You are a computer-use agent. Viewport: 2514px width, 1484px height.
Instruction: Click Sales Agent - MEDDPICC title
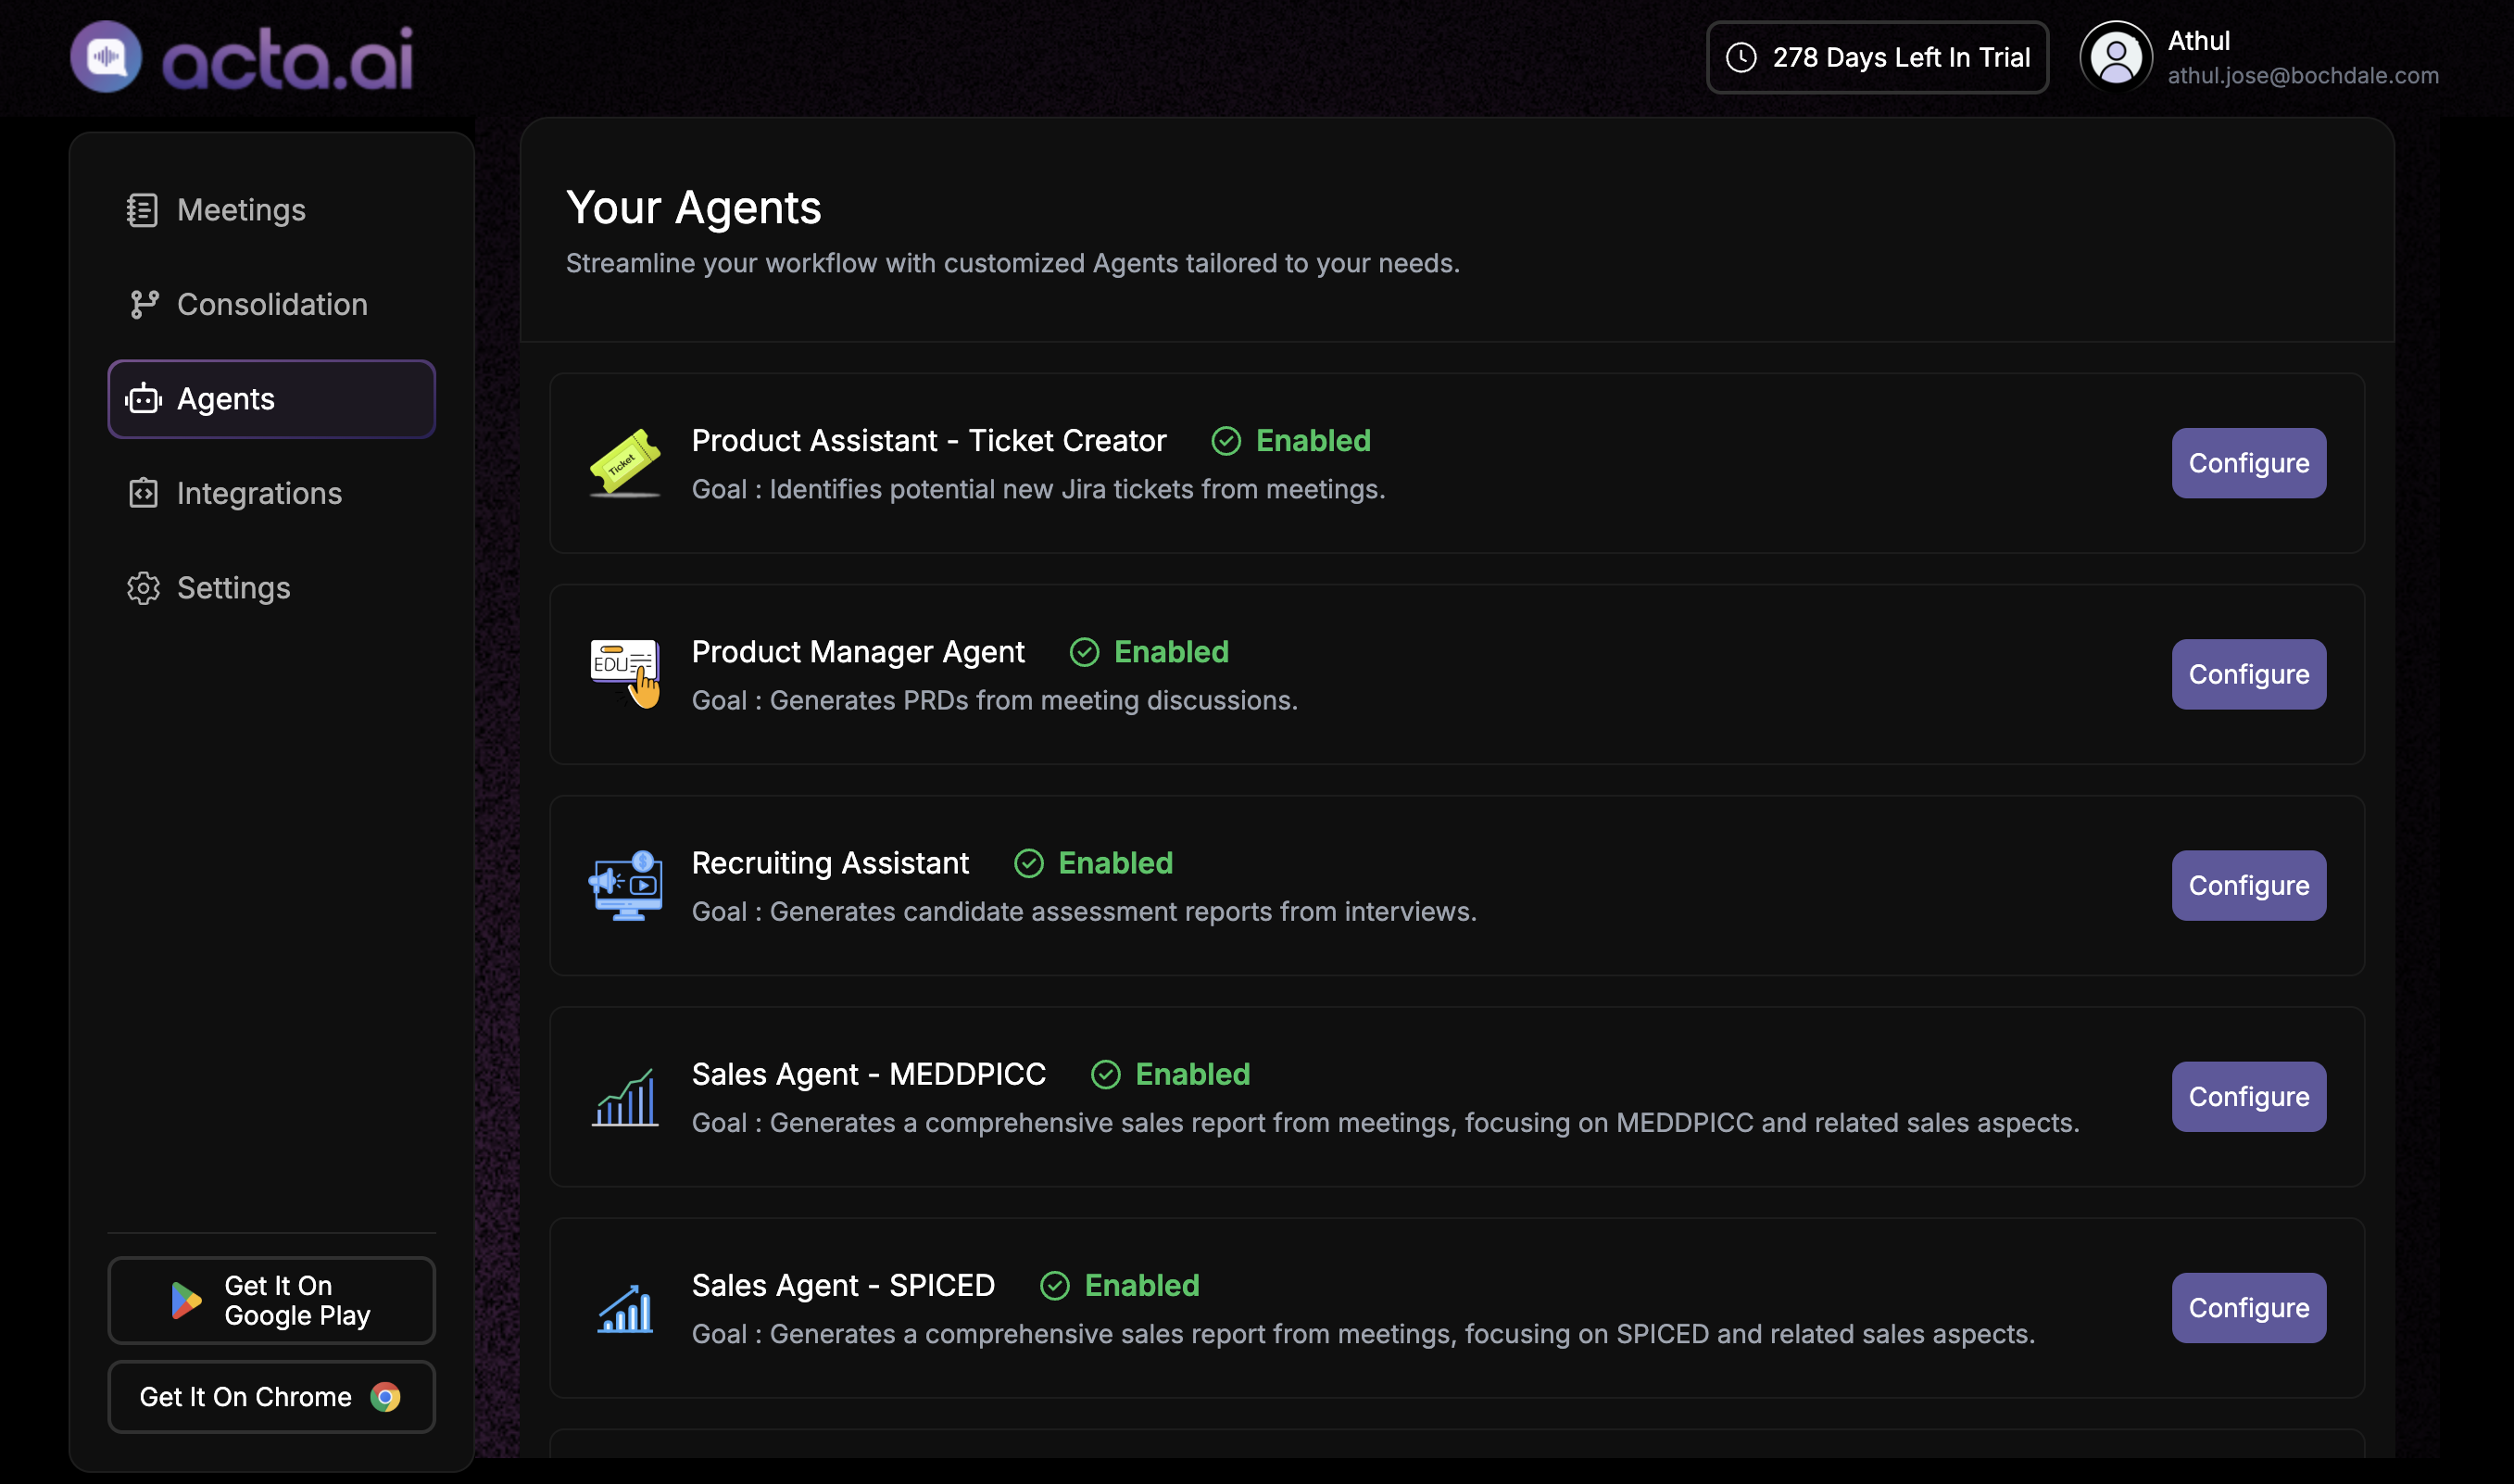[x=868, y=1074]
